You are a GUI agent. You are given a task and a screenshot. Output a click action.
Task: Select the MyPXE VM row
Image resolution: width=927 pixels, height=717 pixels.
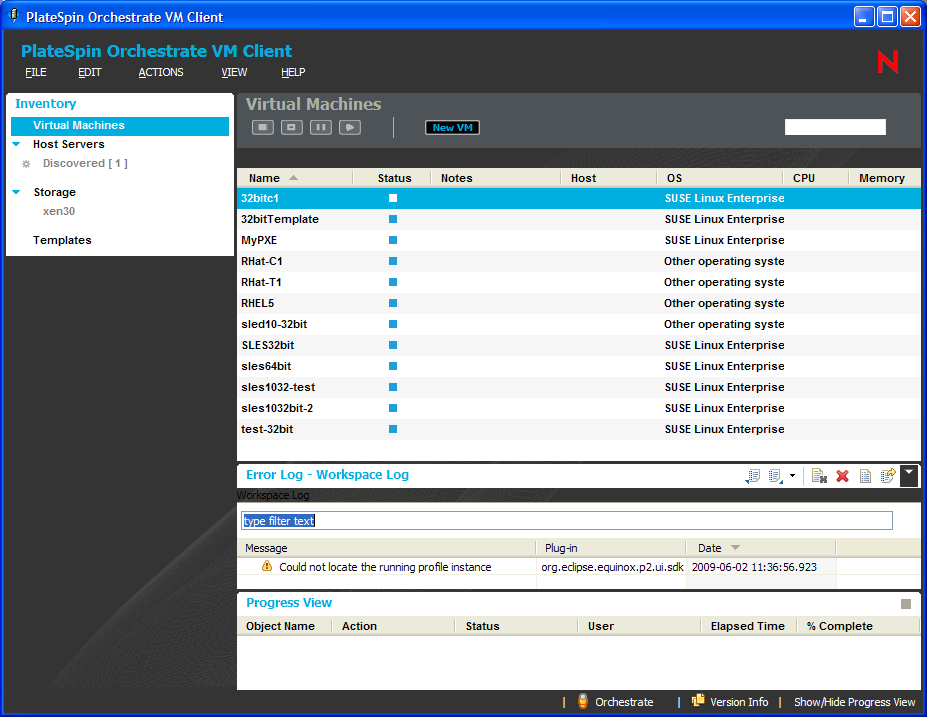tap(579, 240)
